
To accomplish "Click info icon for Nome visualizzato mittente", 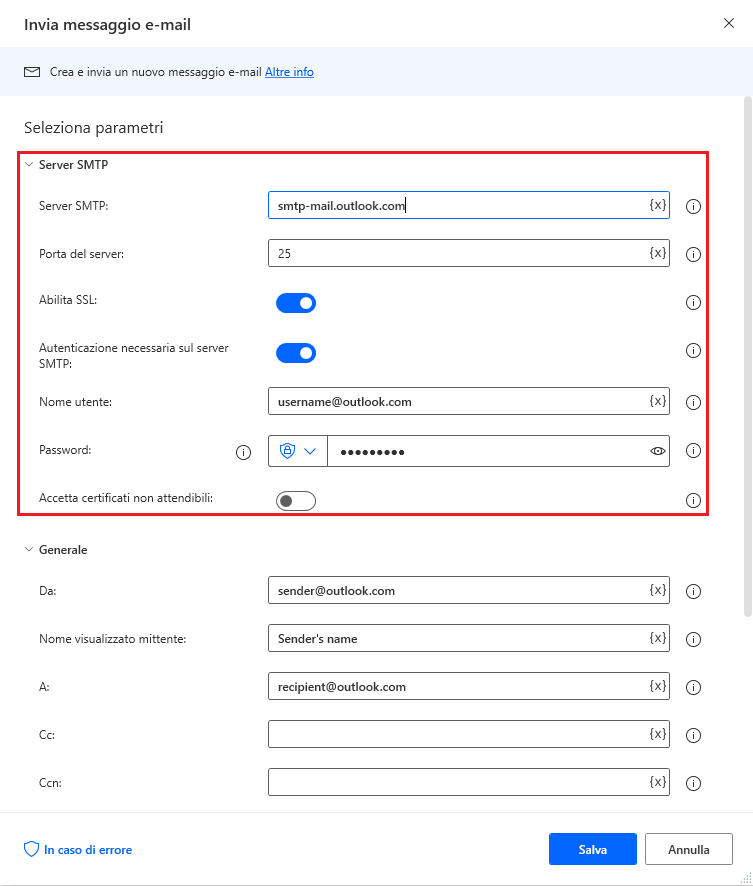I will (693, 639).
